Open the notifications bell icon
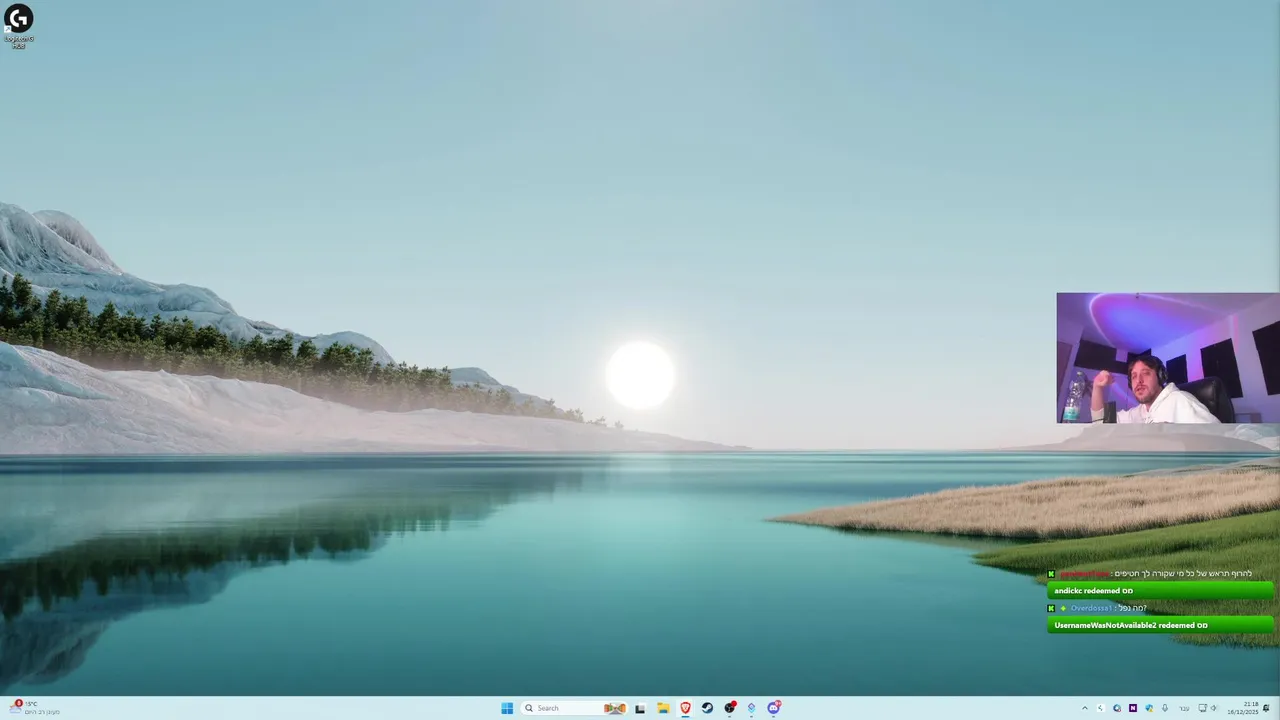Viewport: 1280px width, 720px height. (1266, 708)
